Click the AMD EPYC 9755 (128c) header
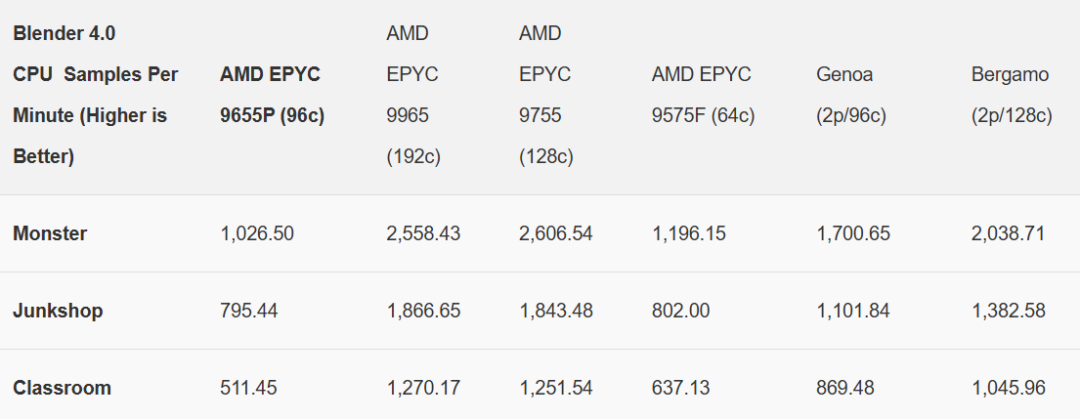Screen dimensions: 1080x419 546,94
